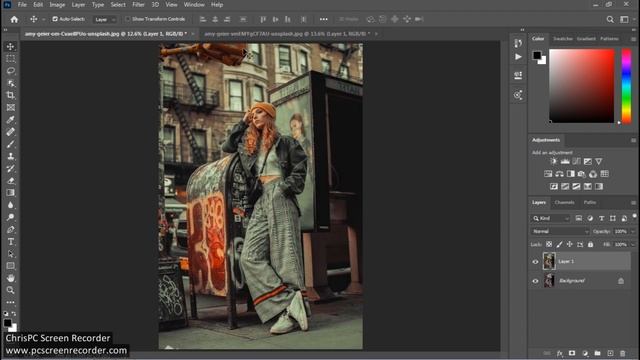The image size is (640, 360).
Task: Toggle lock all padlock icon
Action: click(x=590, y=244)
